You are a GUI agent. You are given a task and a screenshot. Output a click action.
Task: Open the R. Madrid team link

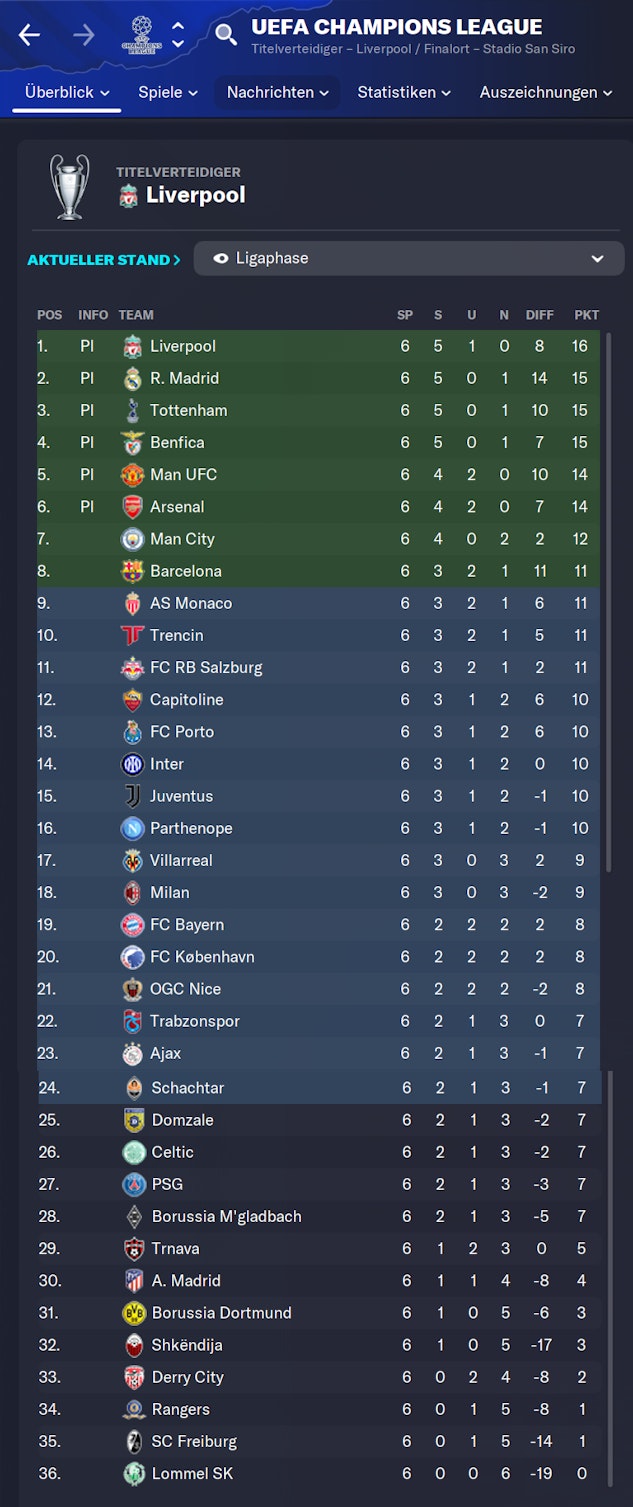tap(184, 378)
